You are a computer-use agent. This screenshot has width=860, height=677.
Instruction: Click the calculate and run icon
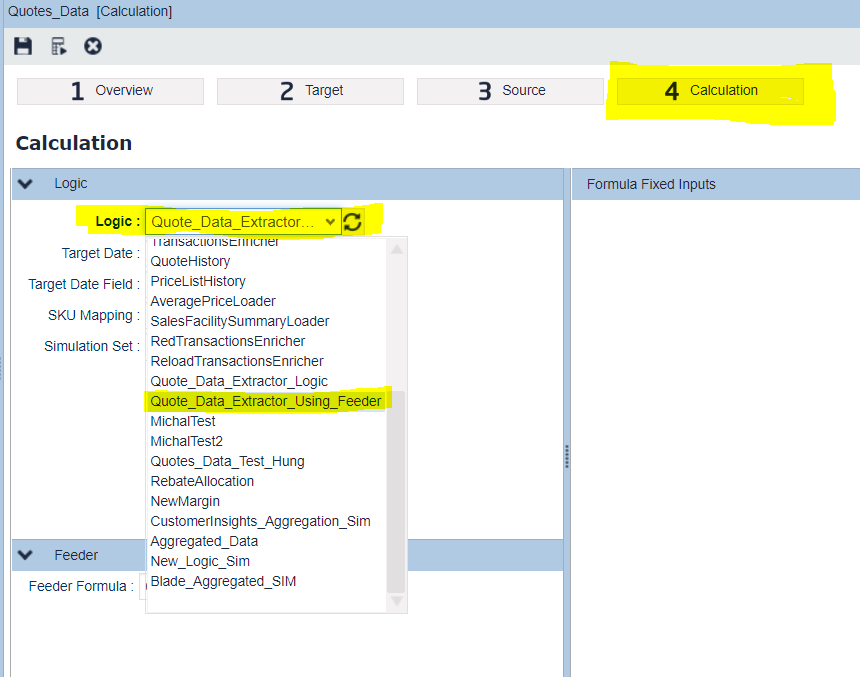(58, 46)
